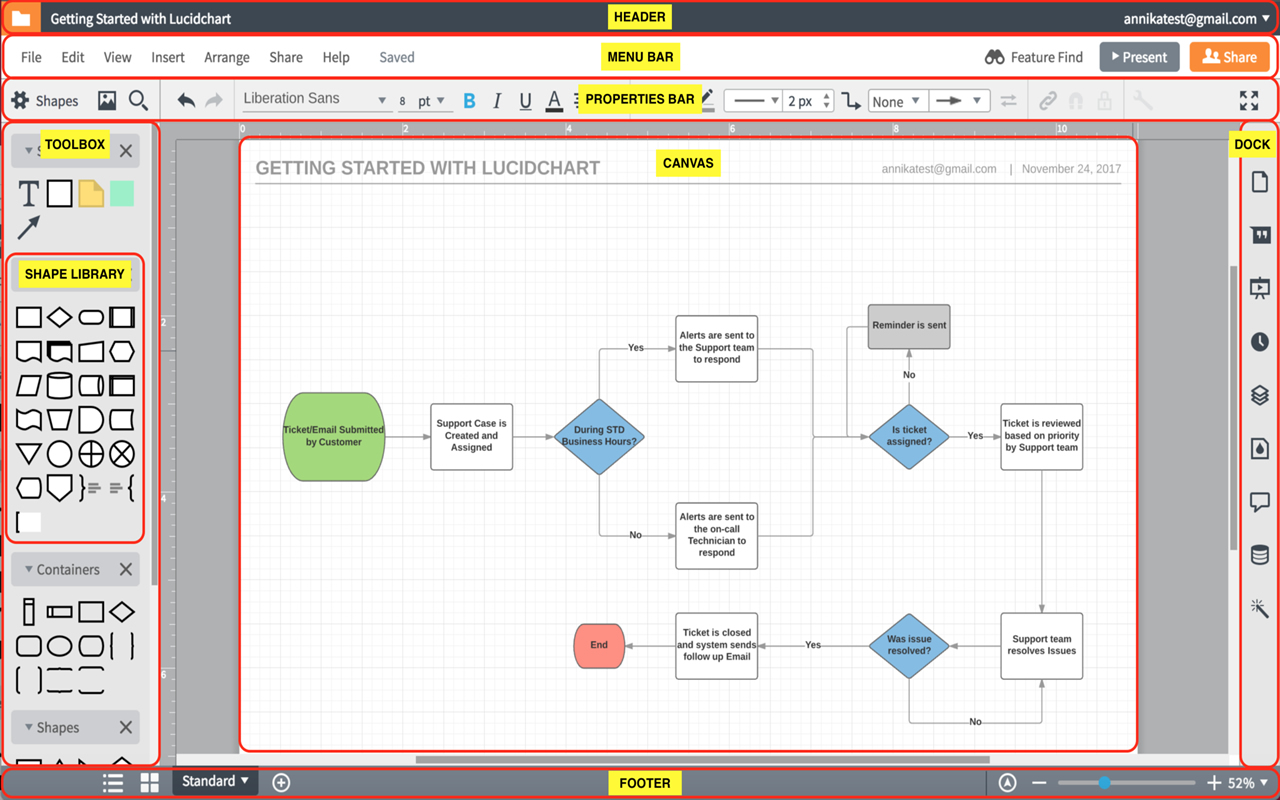This screenshot has height=800, width=1280.
Task: Open the Liberation Sans font dropdown
Action: tap(315, 99)
